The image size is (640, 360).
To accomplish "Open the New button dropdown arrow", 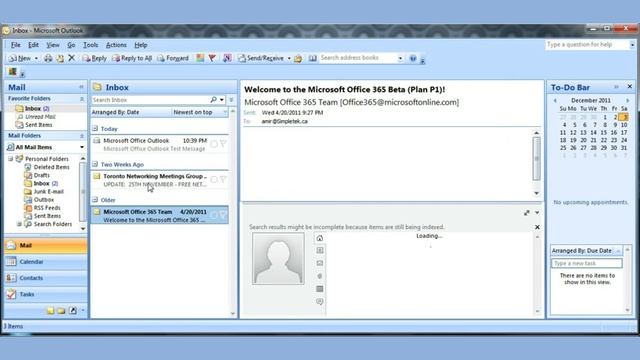I will click(x=36, y=58).
